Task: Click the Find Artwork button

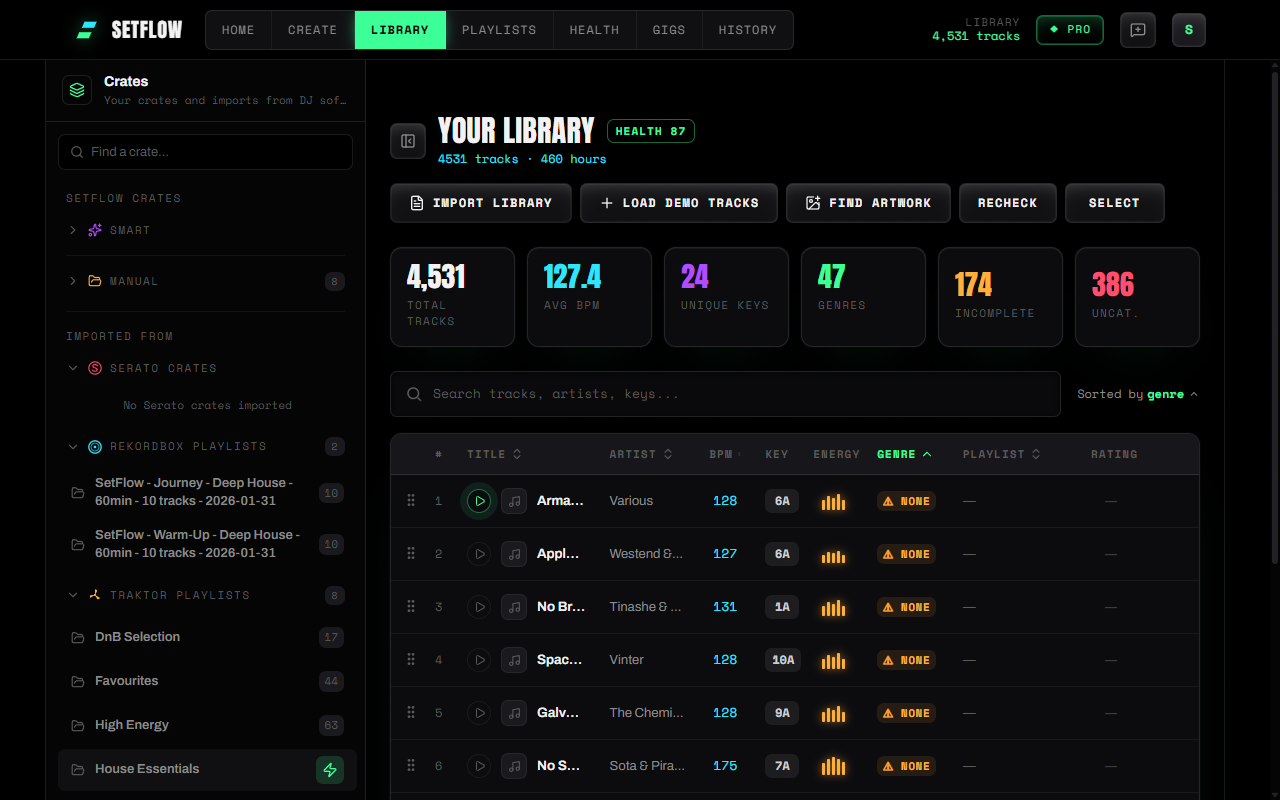Action: 868,203
